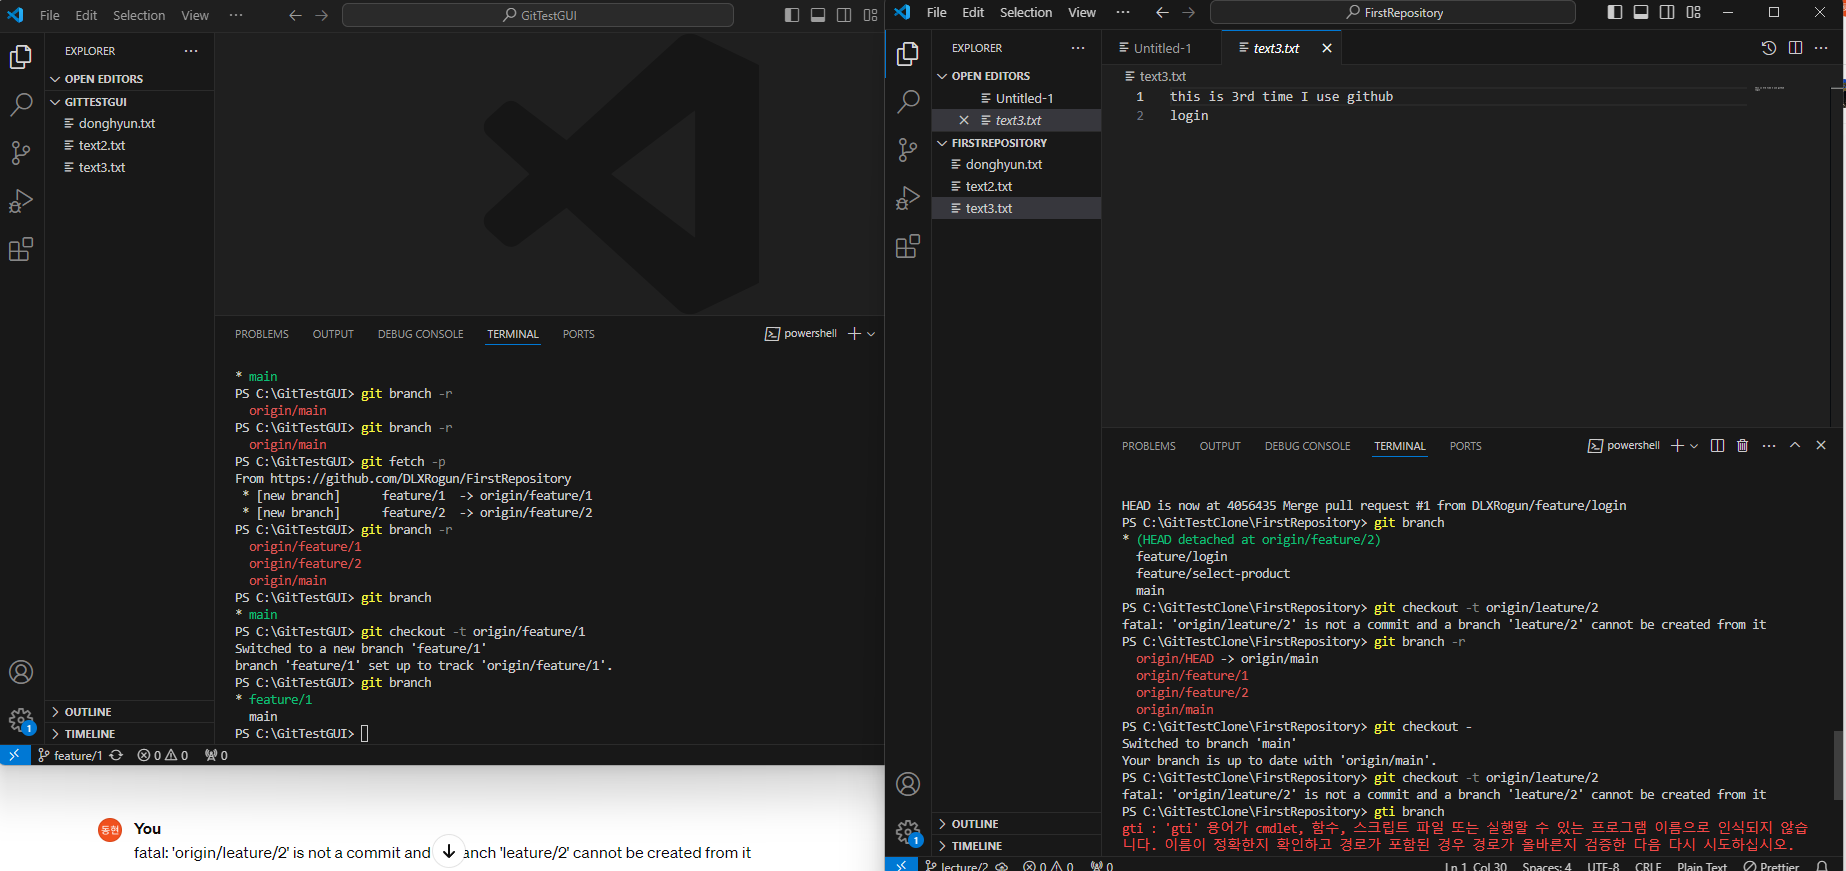
Task: Open Search view in GitTestGUI window
Action: (x=21, y=104)
